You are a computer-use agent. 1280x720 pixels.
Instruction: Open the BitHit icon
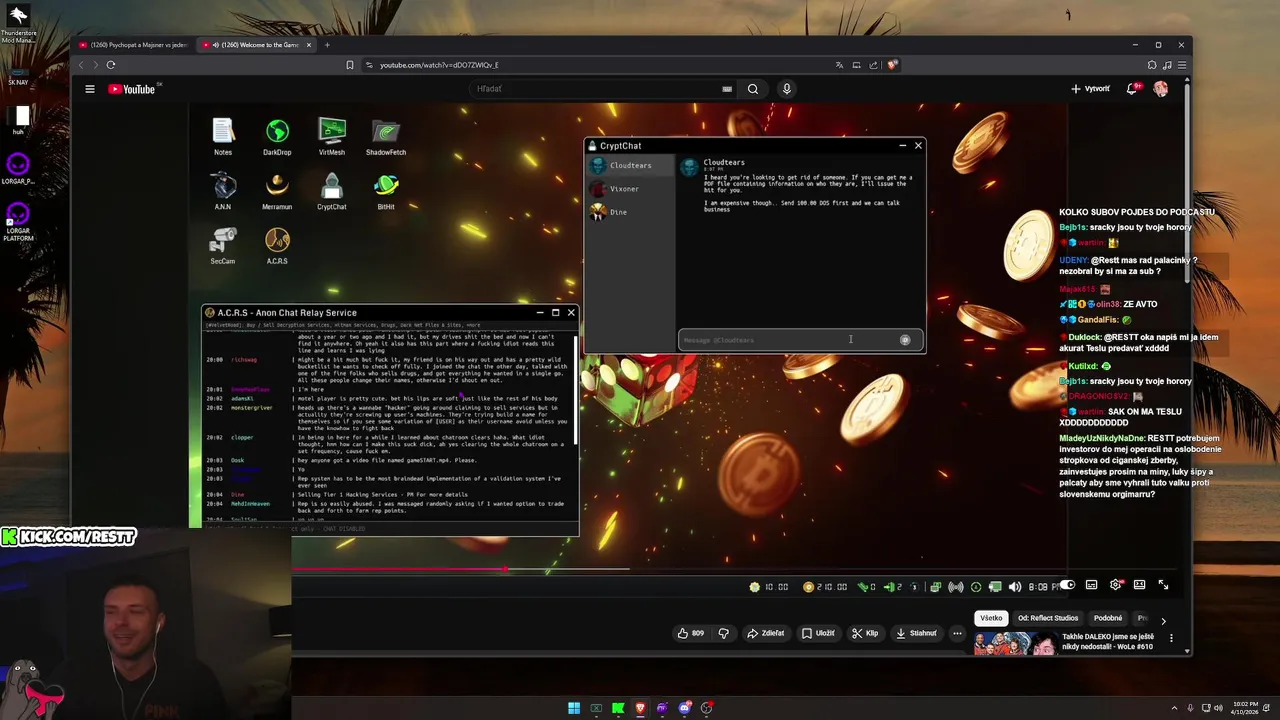(x=386, y=191)
